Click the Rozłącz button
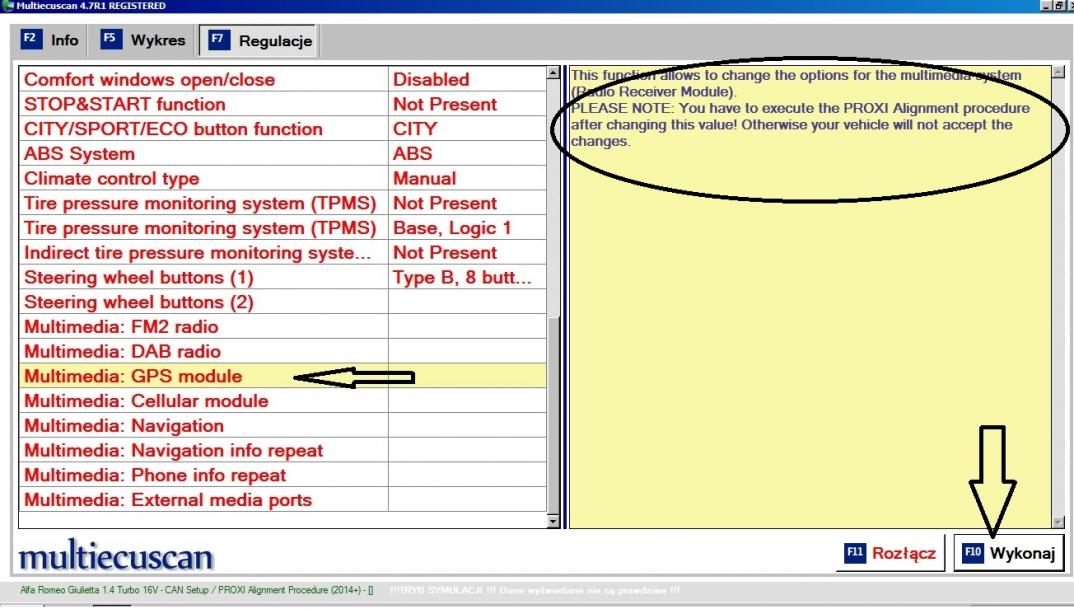The width and height of the screenshot is (1074, 609). pos(890,554)
